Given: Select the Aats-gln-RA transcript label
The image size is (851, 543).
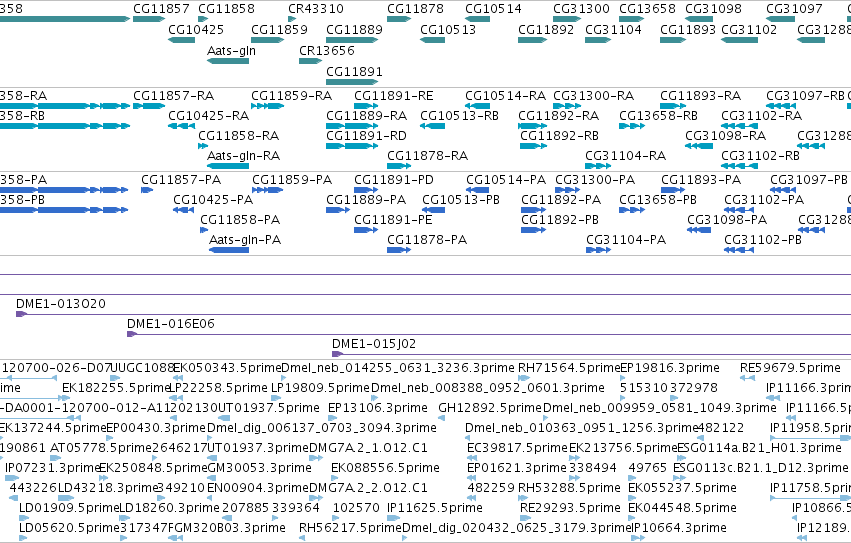Looking at the screenshot, I should 244,156.
